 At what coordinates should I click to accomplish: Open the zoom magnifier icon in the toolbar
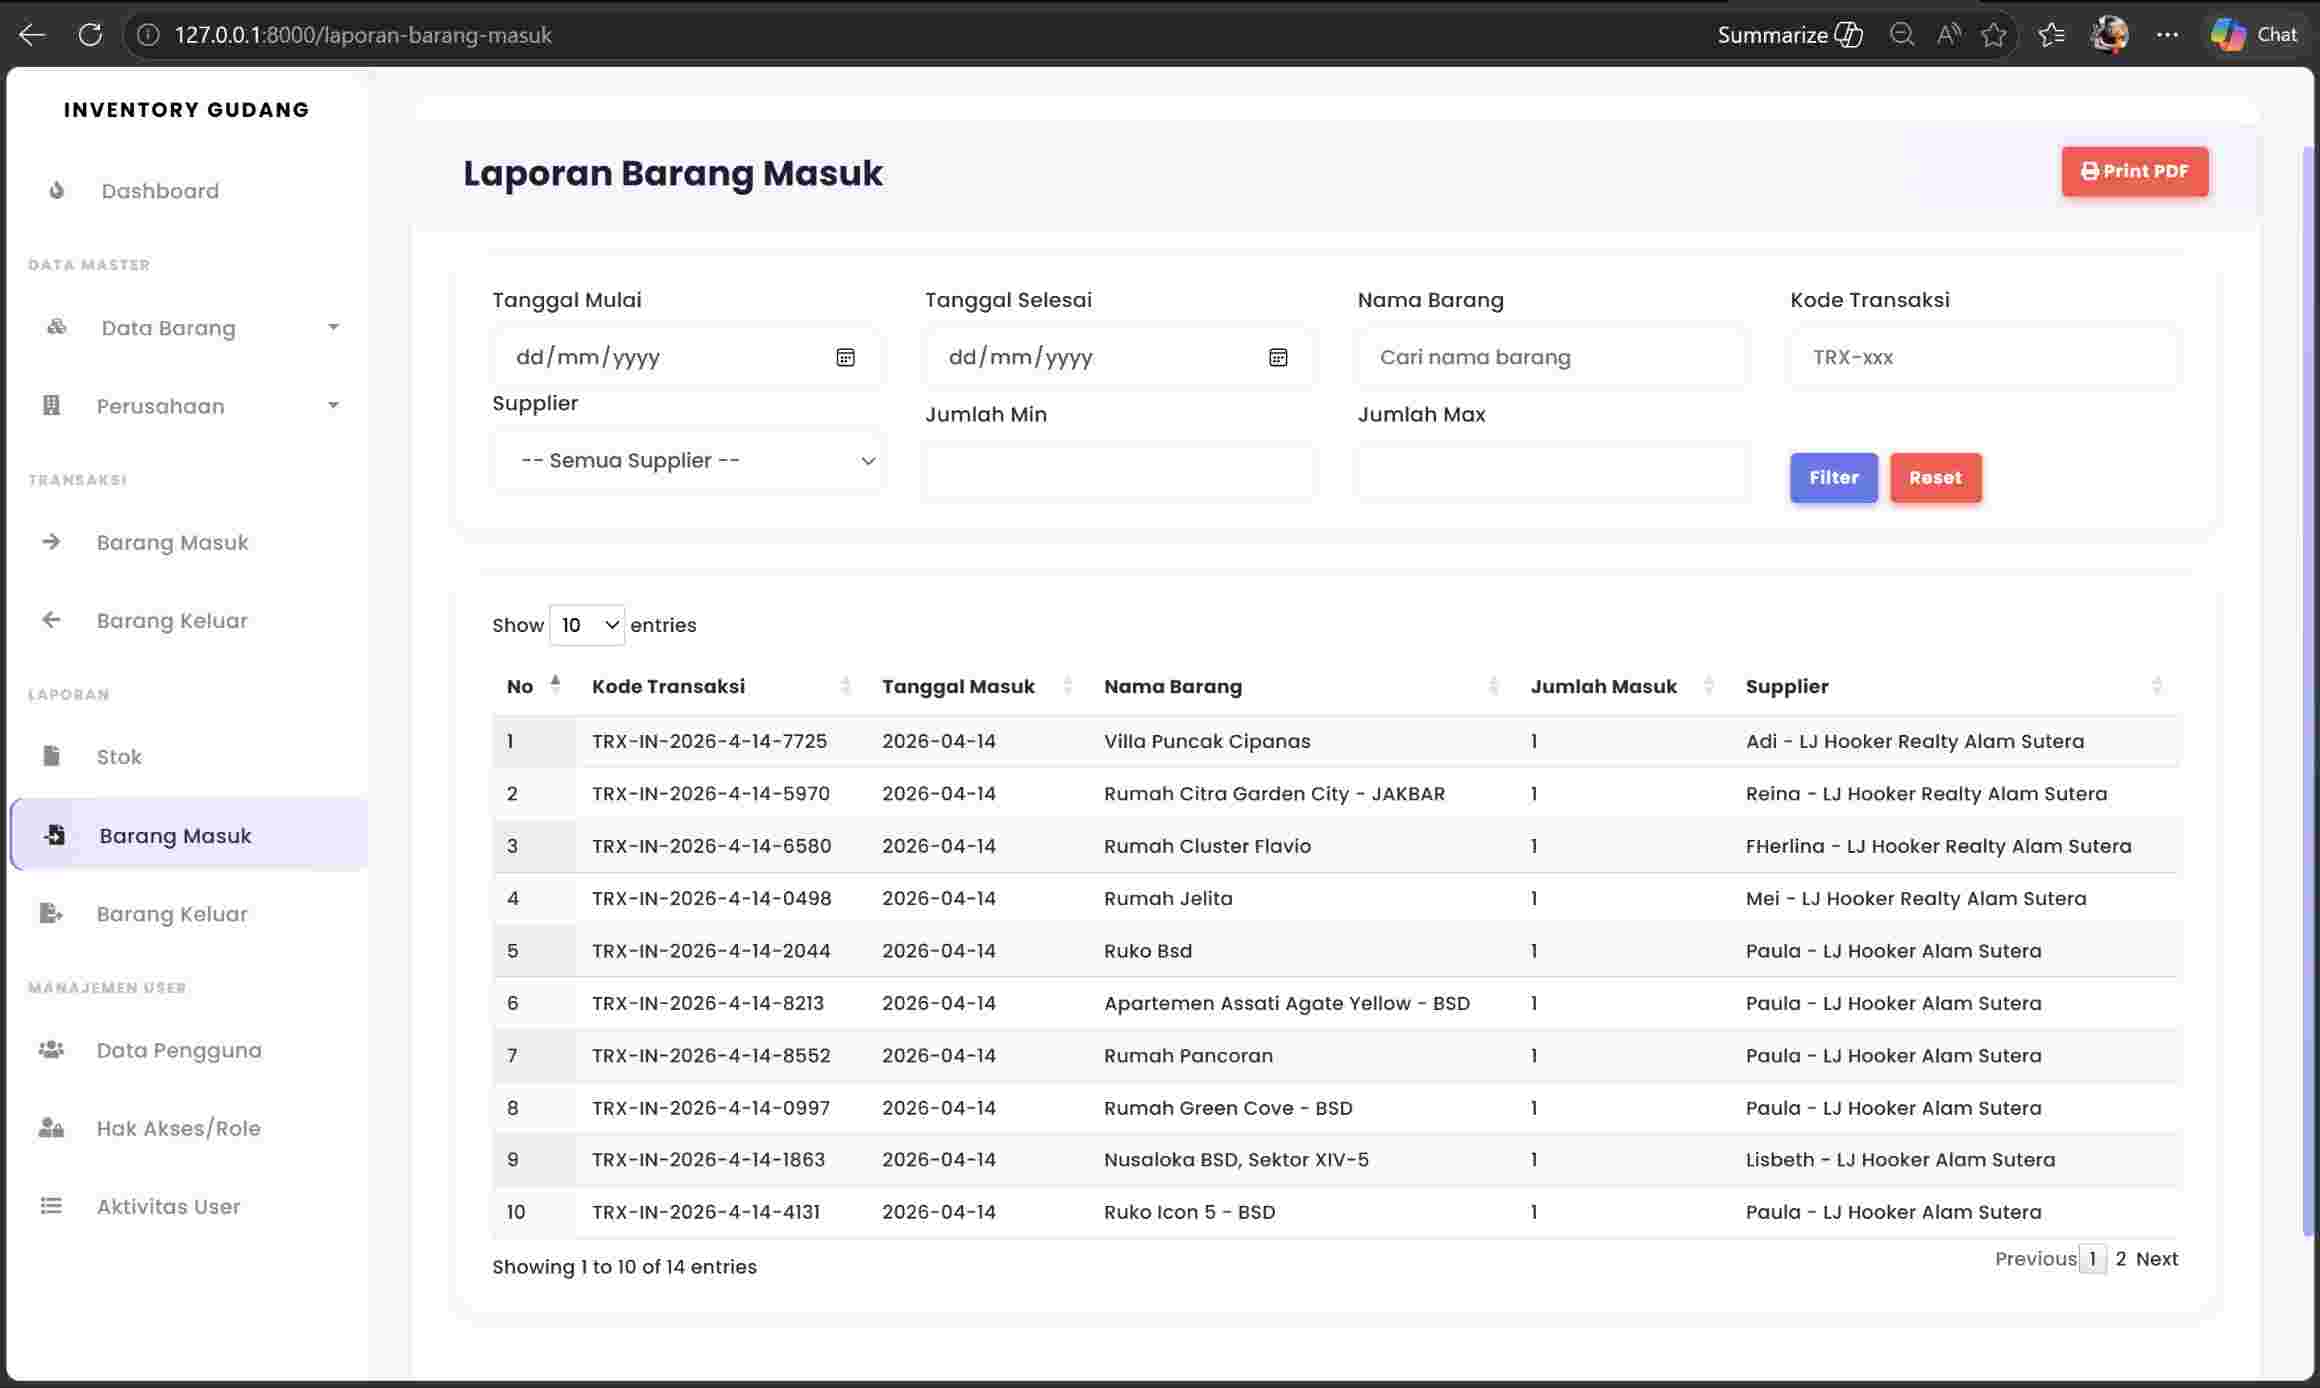(x=1901, y=35)
